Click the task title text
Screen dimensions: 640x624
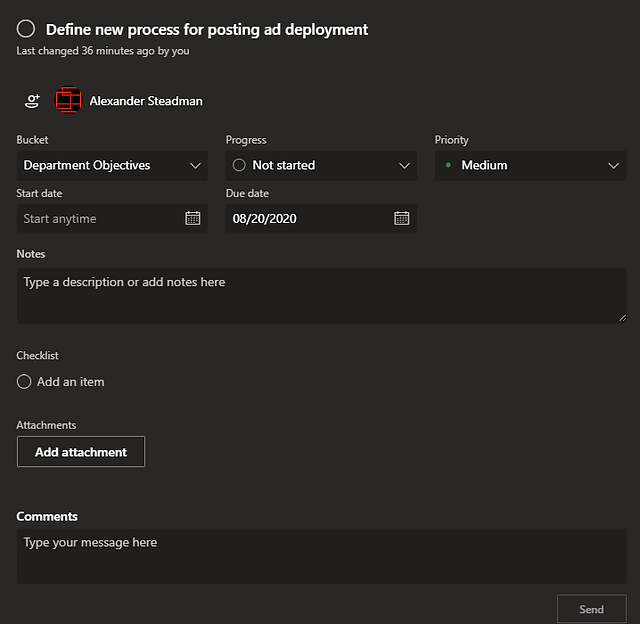(x=207, y=30)
